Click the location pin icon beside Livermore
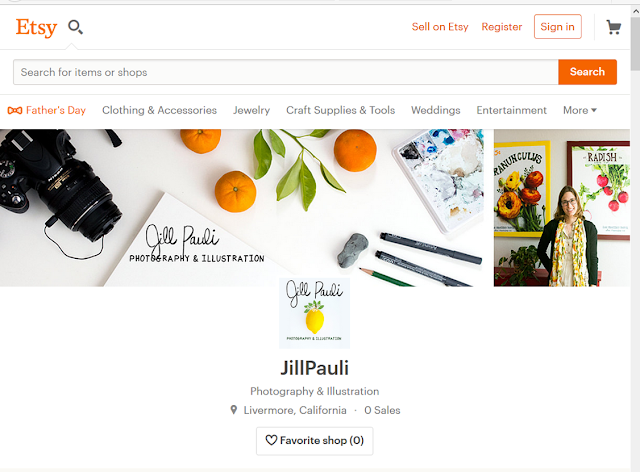This screenshot has width=640, height=472. coord(233,410)
